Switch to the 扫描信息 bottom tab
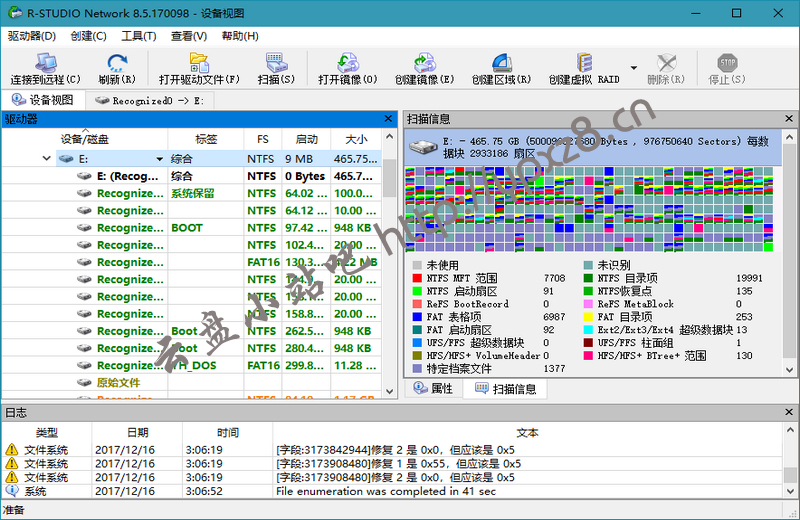 click(506, 389)
